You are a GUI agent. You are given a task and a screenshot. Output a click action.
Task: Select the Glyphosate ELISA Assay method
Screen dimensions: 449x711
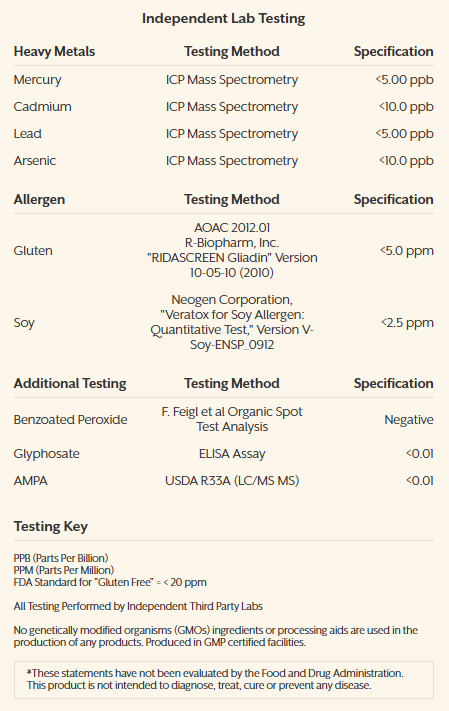(x=232, y=454)
